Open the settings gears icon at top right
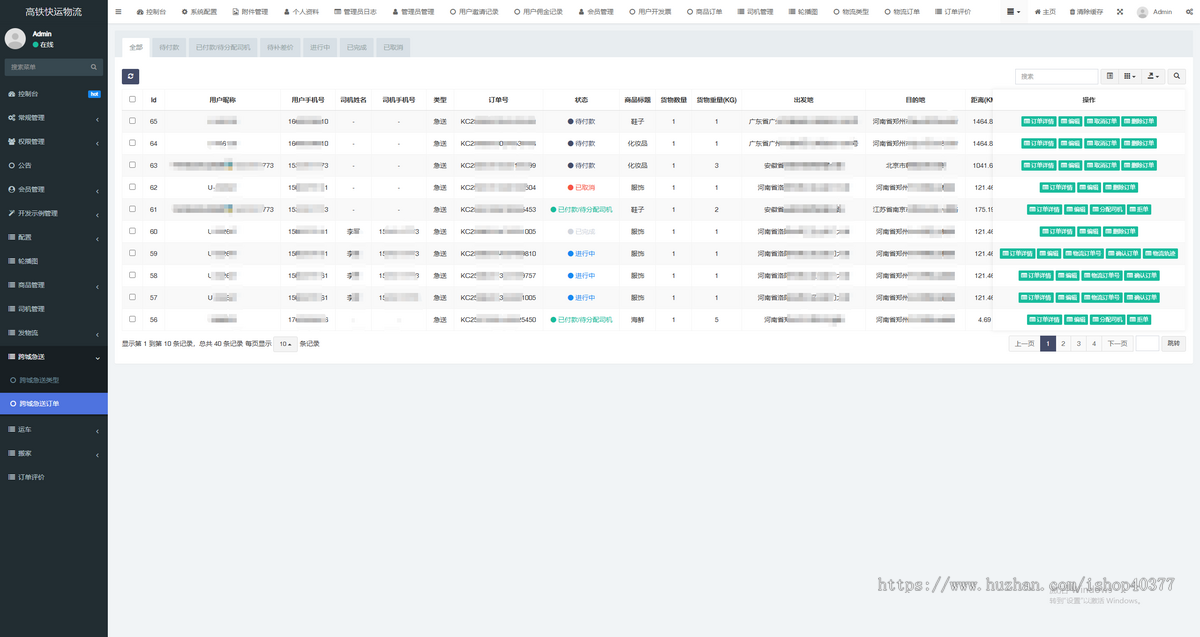Viewport: 1200px width, 637px height. (x=1187, y=12)
